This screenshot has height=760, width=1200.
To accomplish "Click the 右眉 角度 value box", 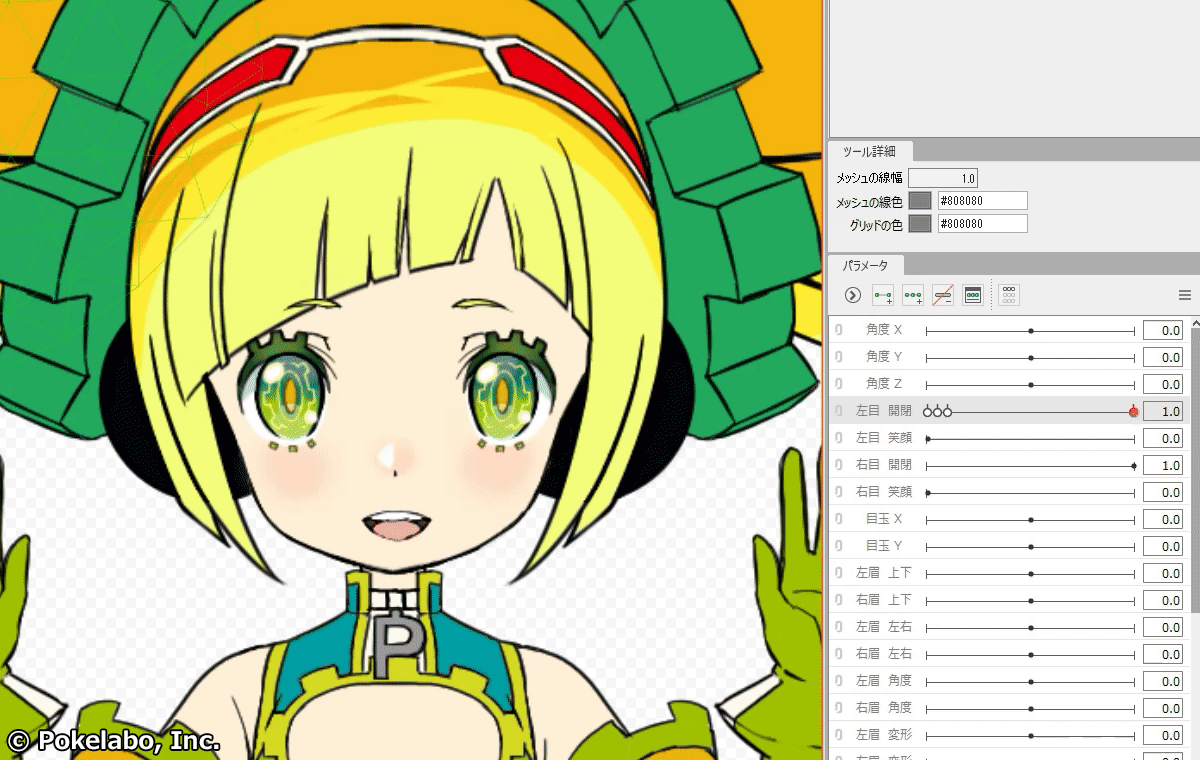I will coord(1163,708).
